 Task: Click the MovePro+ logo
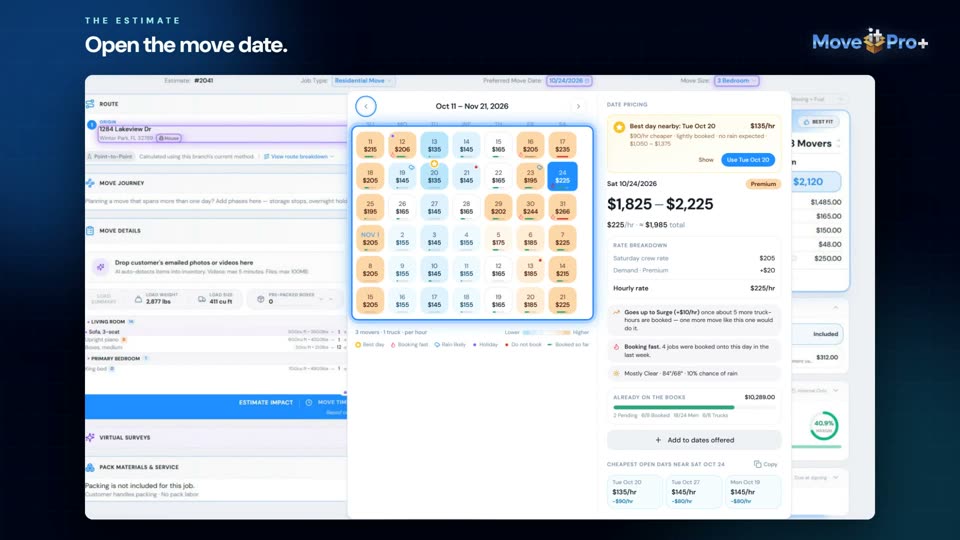click(870, 41)
